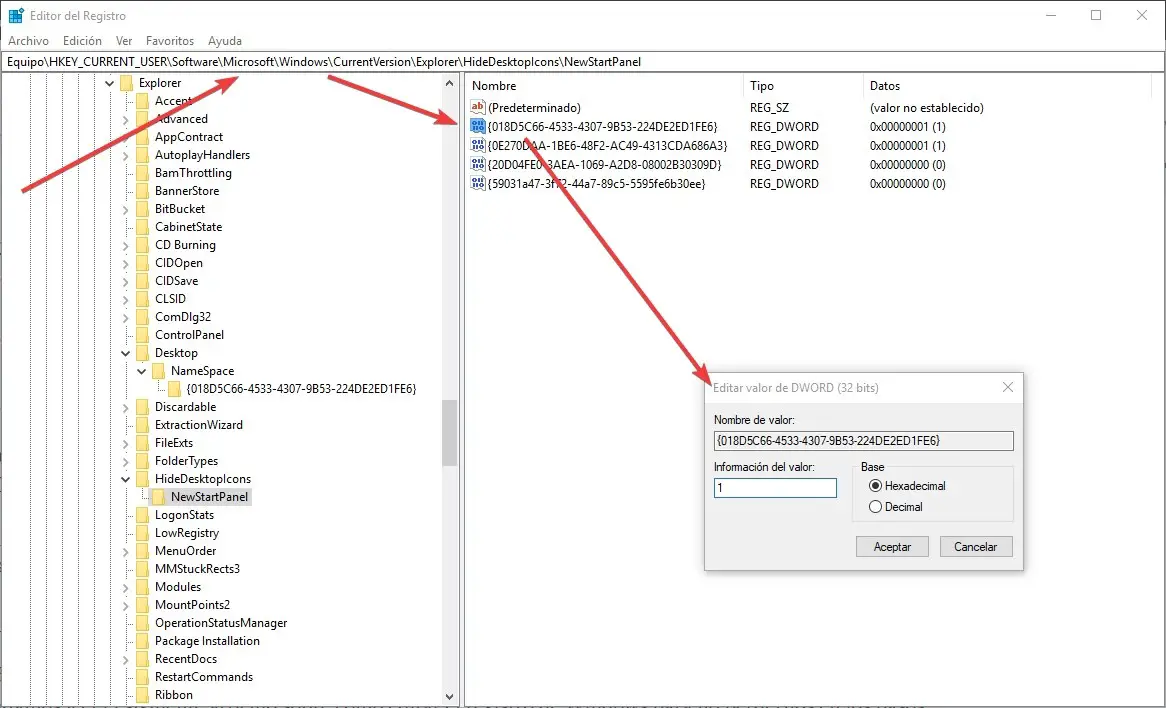Select the MountPoints2 key in tree

click(192, 605)
